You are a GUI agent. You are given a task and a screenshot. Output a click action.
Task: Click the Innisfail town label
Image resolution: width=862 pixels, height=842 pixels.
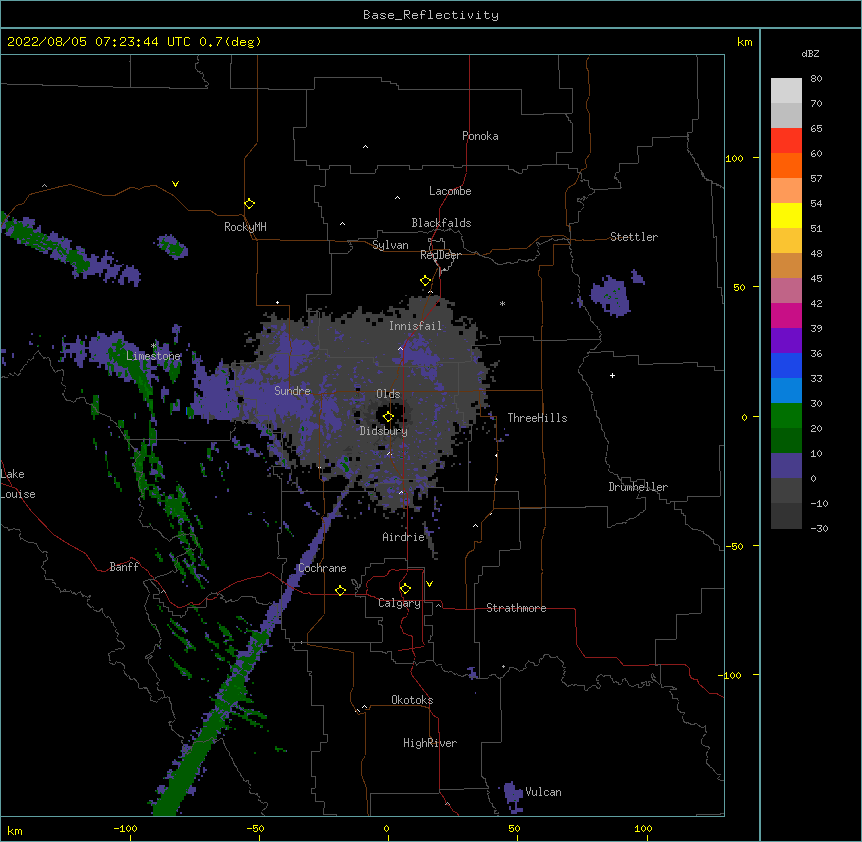415,326
